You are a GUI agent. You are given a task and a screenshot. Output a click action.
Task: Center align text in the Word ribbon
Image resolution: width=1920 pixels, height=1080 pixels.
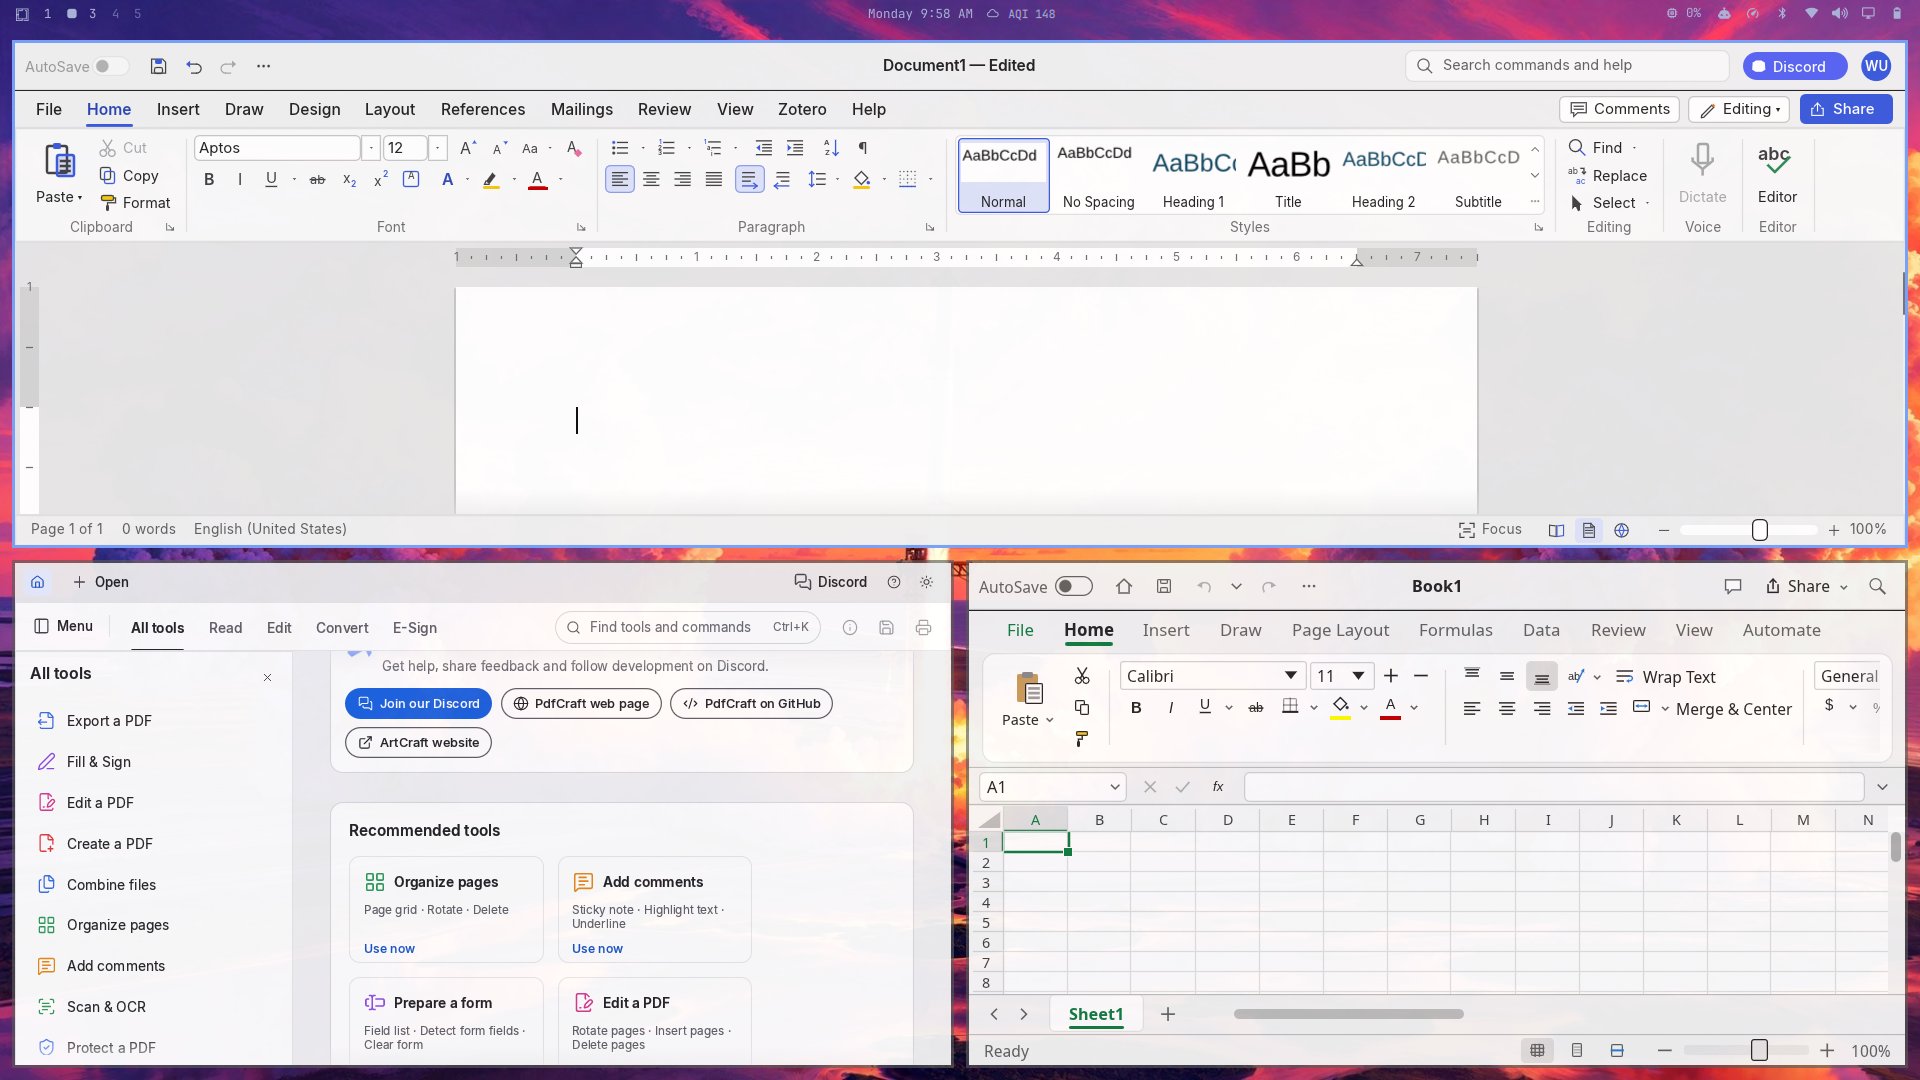(651, 180)
